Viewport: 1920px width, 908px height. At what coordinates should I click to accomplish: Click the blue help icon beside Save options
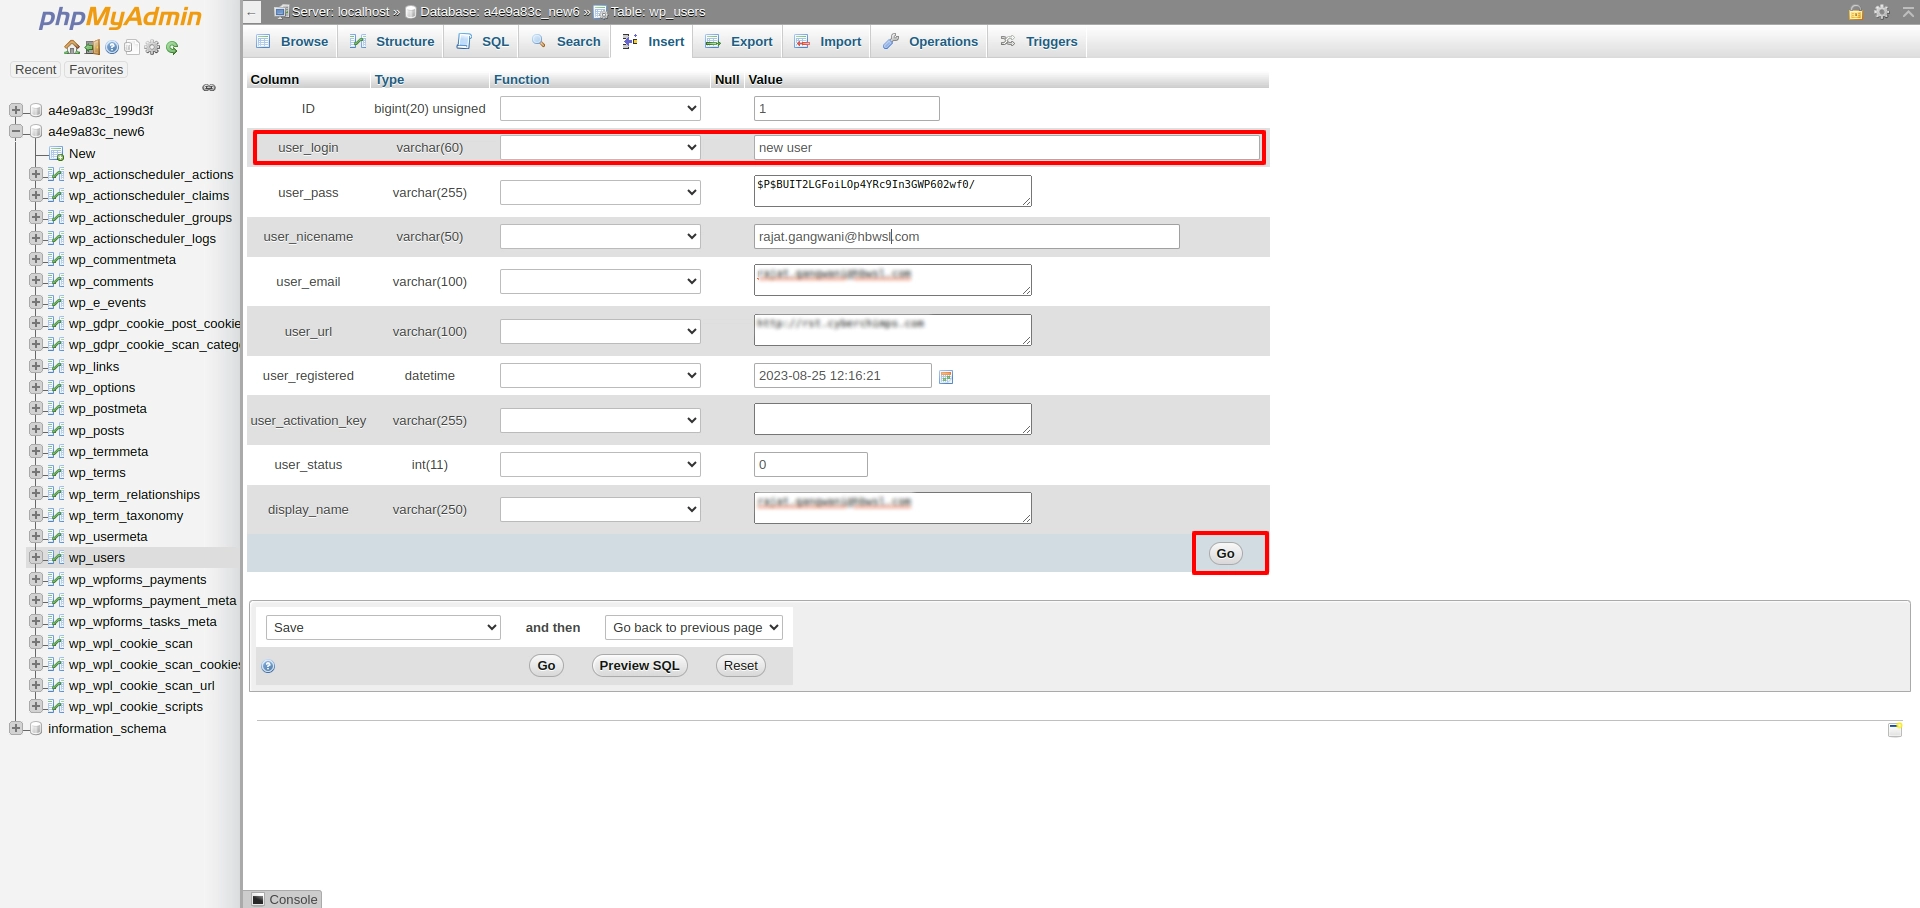268,666
